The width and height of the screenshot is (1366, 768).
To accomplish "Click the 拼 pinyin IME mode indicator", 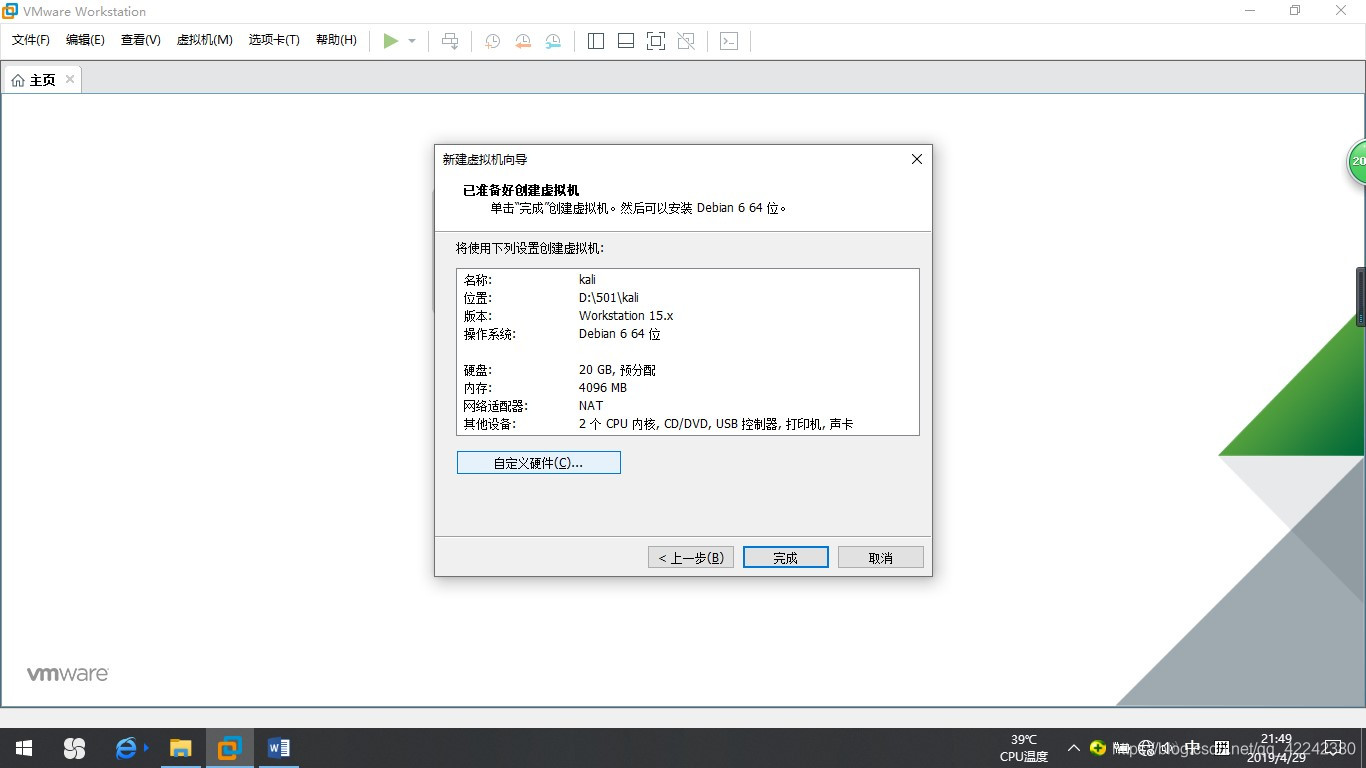I will tap(1221, 748).
